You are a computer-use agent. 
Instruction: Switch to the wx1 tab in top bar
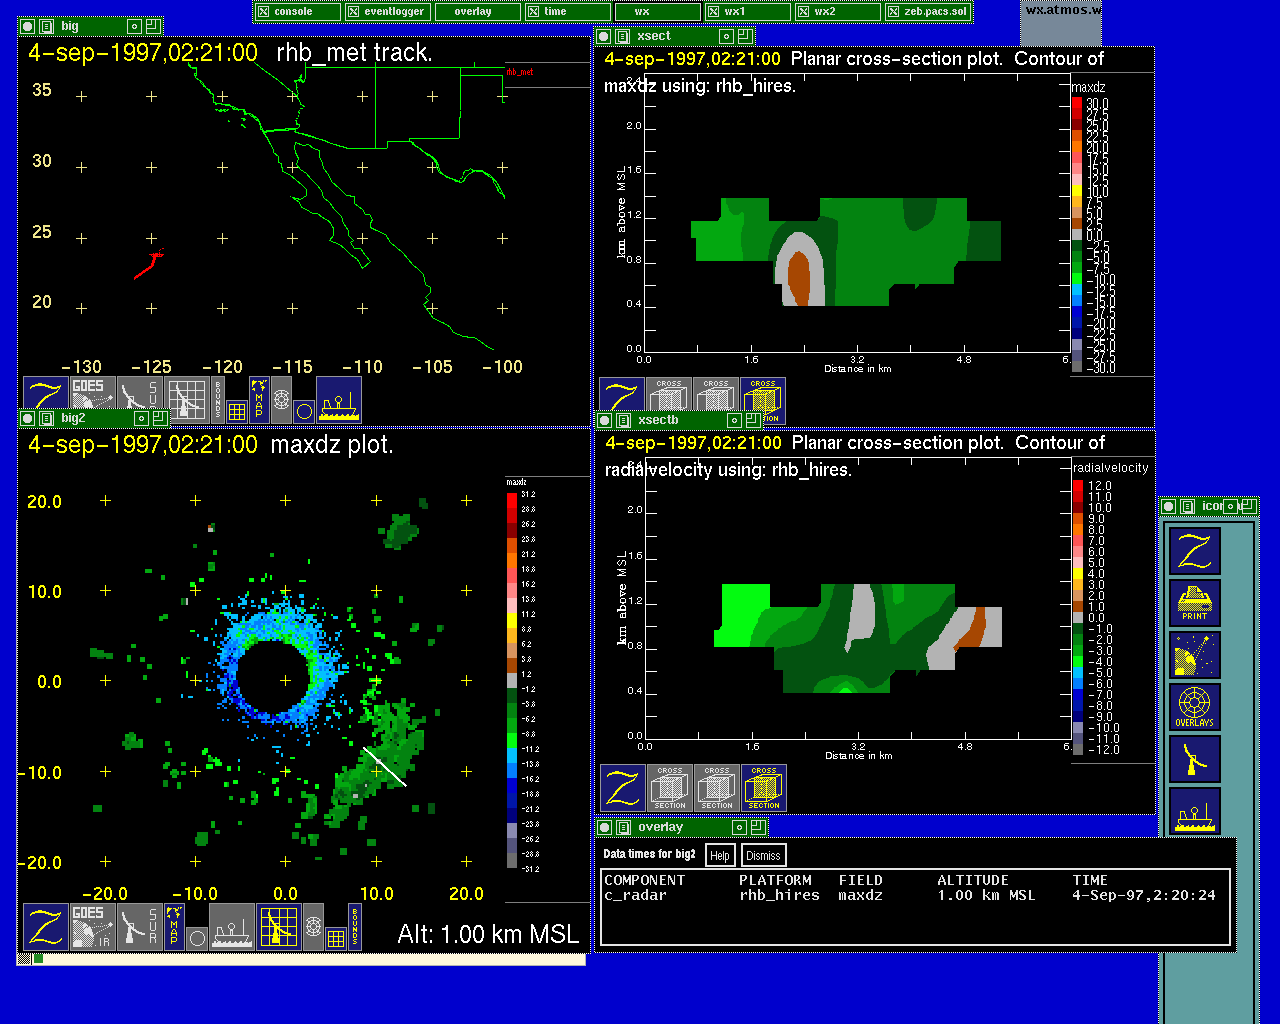748,12
